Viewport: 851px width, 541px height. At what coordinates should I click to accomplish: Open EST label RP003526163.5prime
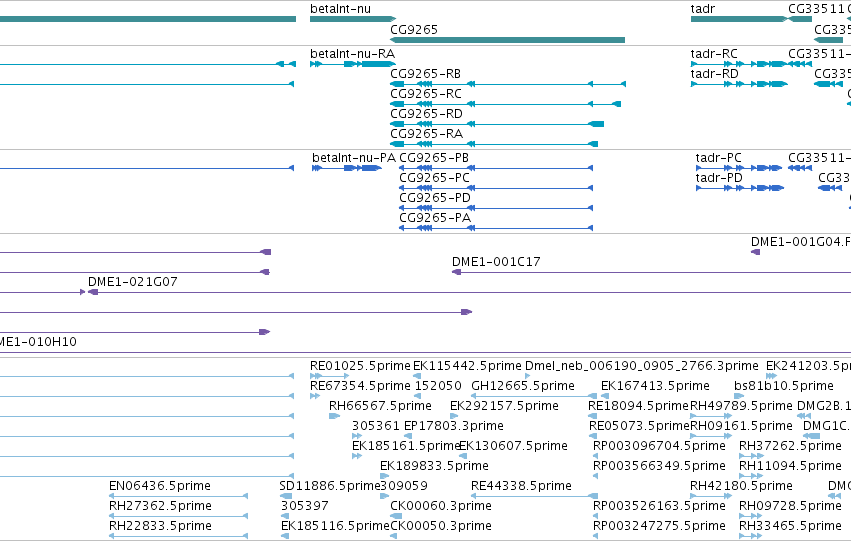point(659,507)
